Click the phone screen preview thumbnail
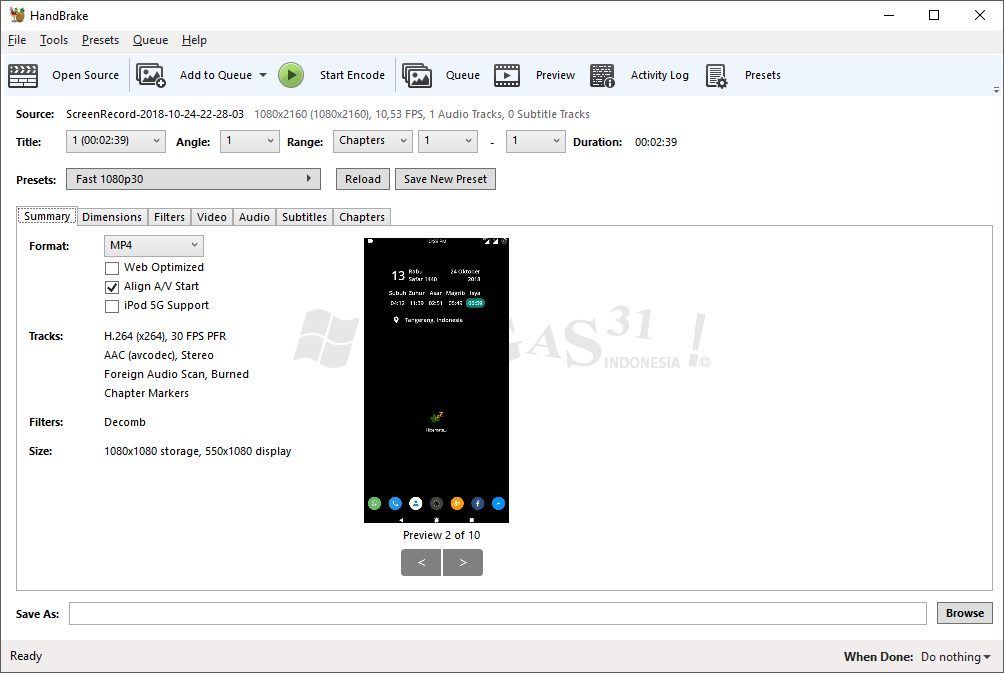The width and height of the screenshot is (1004, 673). [436, 380]
